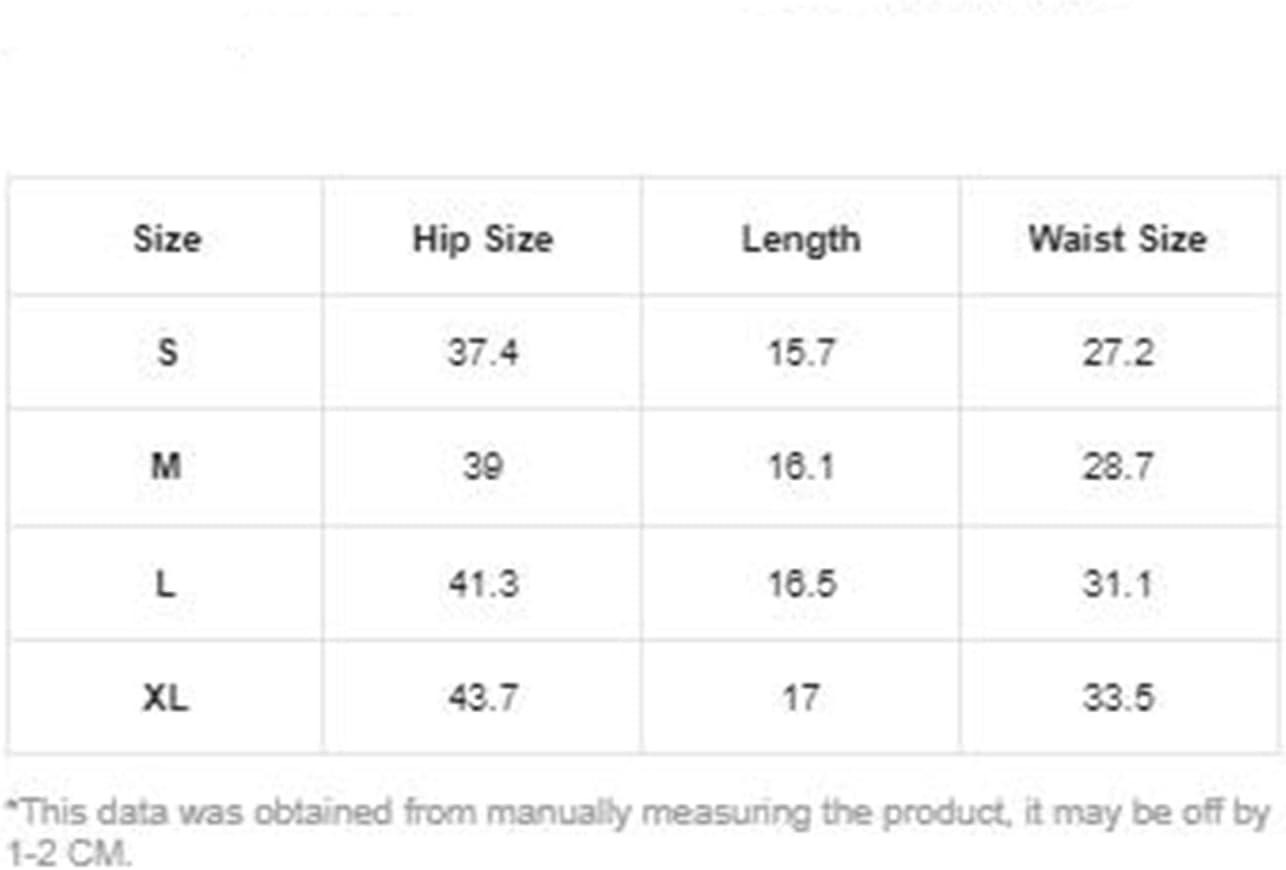Click the Hip Size column header
Viewport: 1286px width, 870px height.
(x=482, y=239)
